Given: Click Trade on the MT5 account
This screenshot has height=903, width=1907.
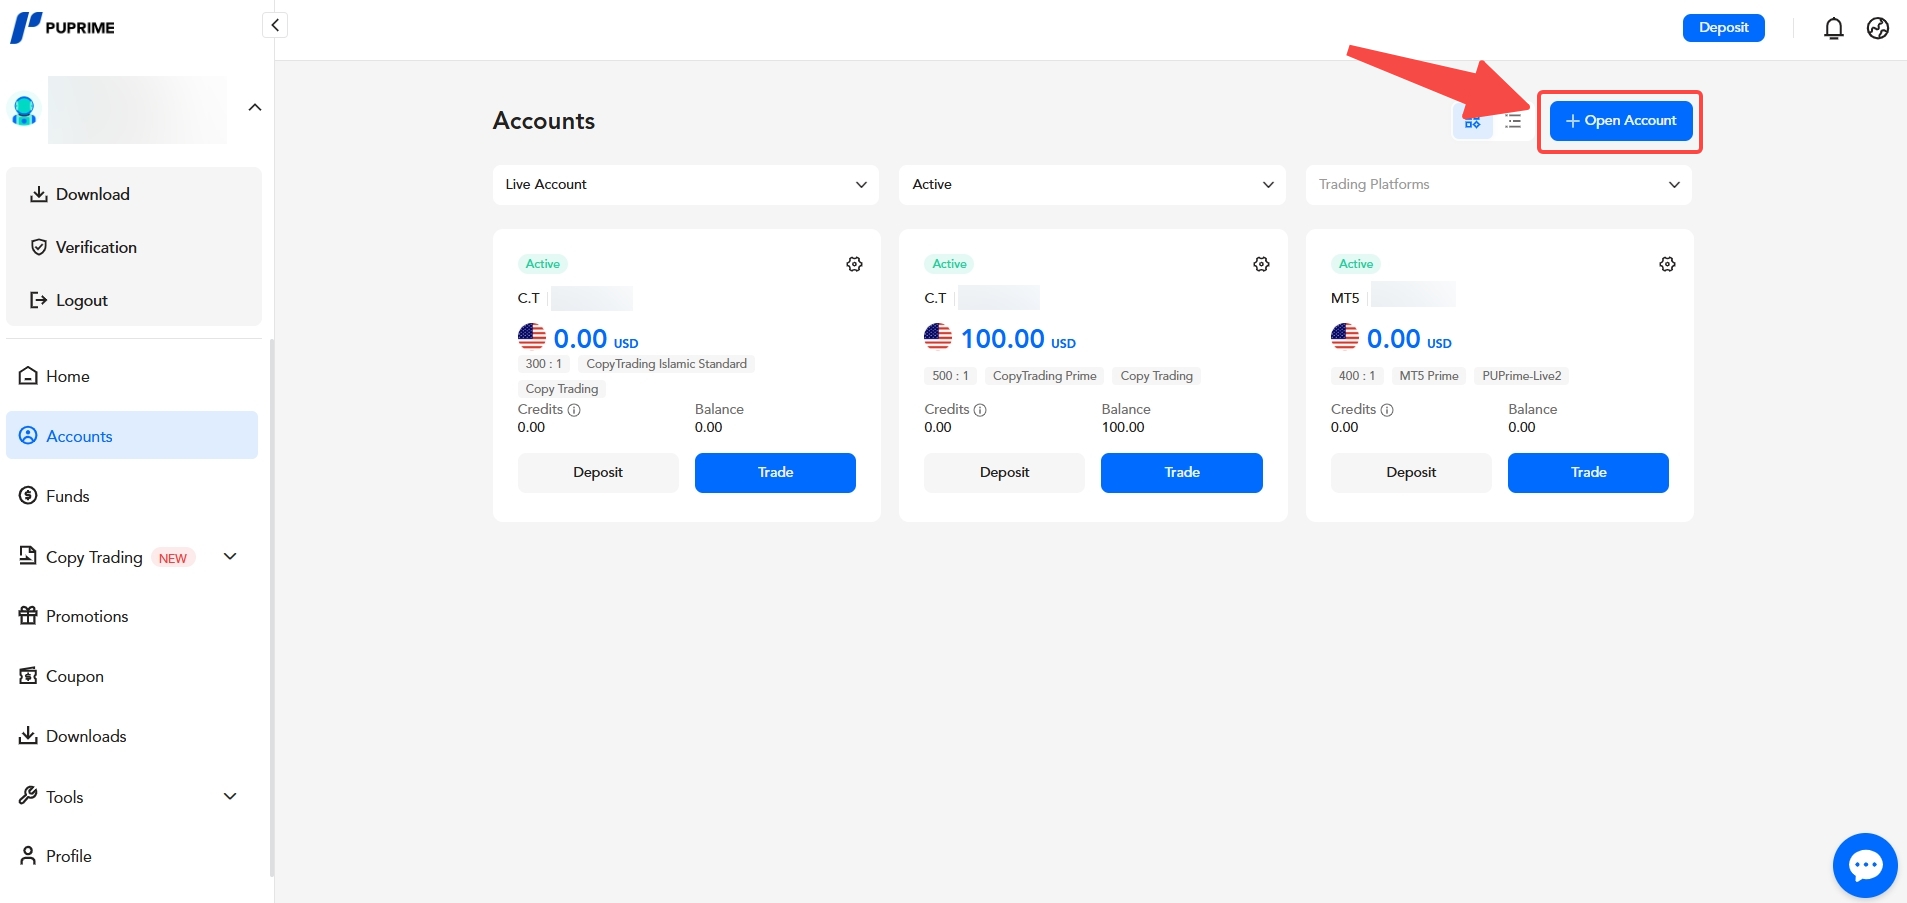Looking at the screenshot, I should point(1587,473).
